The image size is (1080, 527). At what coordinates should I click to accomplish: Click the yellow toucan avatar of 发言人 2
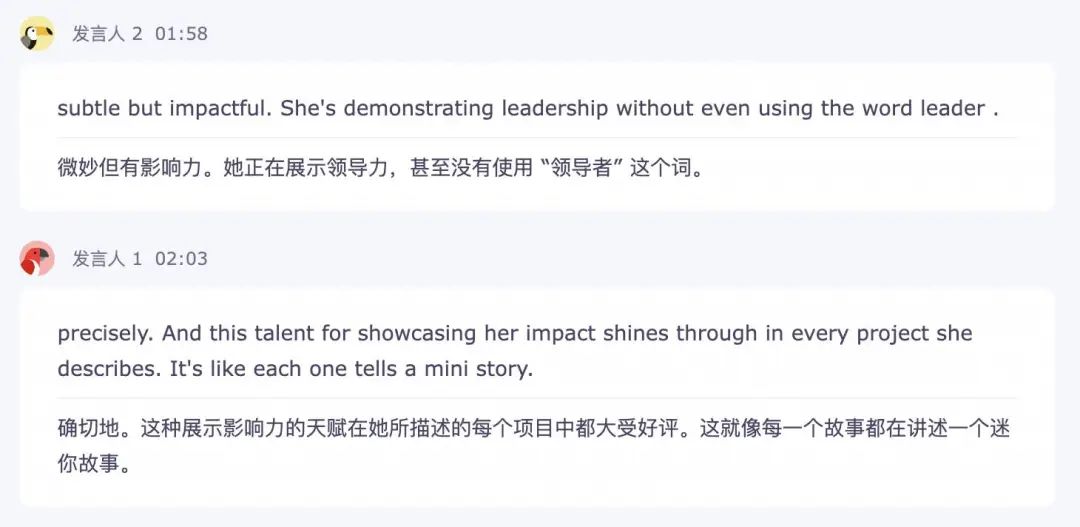37,34
